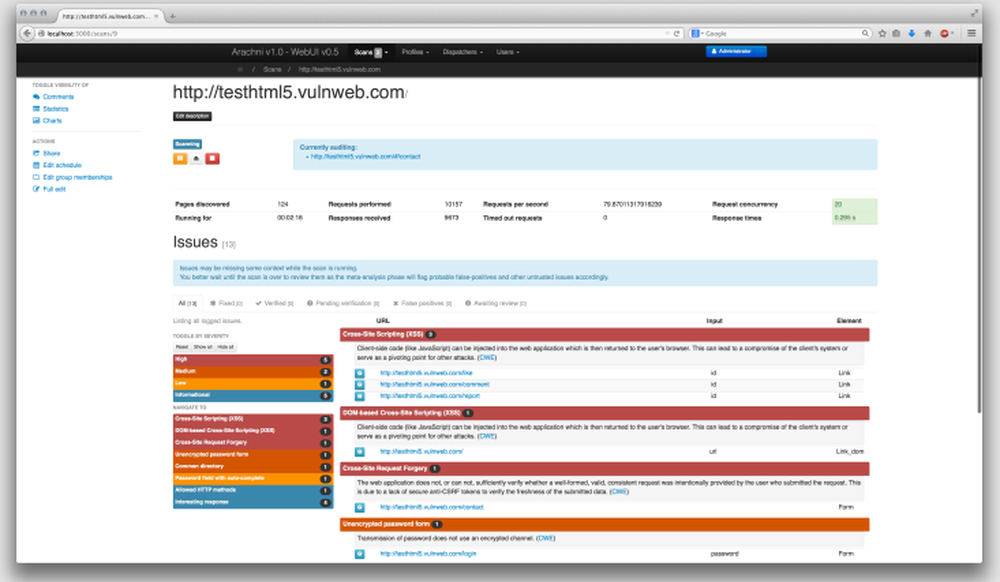Image resolution: width=1000 pixels, height=582 pixels.
Task: Toggle visibility of Informational severity issues
Action: [253, 395]
